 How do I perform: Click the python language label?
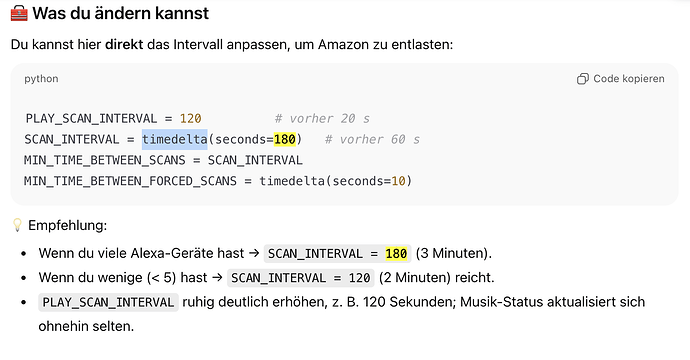click(41, 79)
